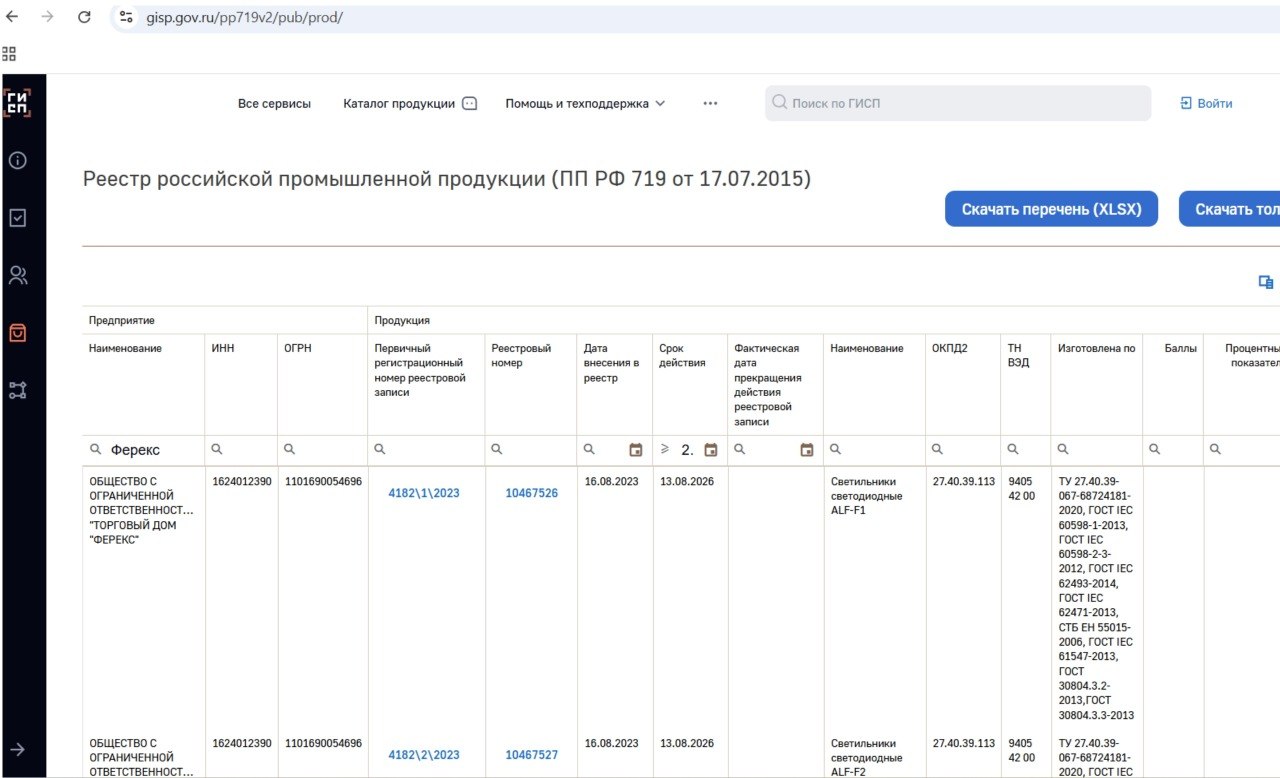Open the apps grid icon below the toolbar
The height and width of the screenshot is (778, 1280).
[x=9, y=54]
